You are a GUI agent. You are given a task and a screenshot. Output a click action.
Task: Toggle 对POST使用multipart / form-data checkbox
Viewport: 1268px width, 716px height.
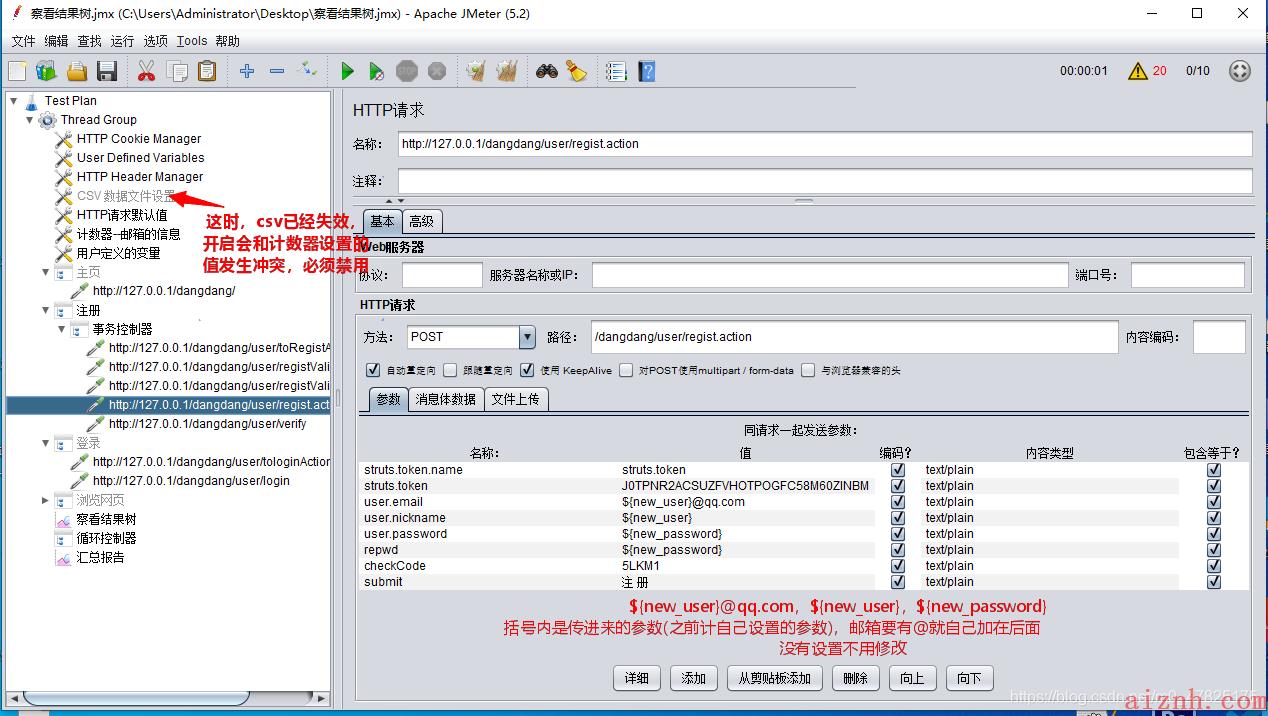(626, 370)
